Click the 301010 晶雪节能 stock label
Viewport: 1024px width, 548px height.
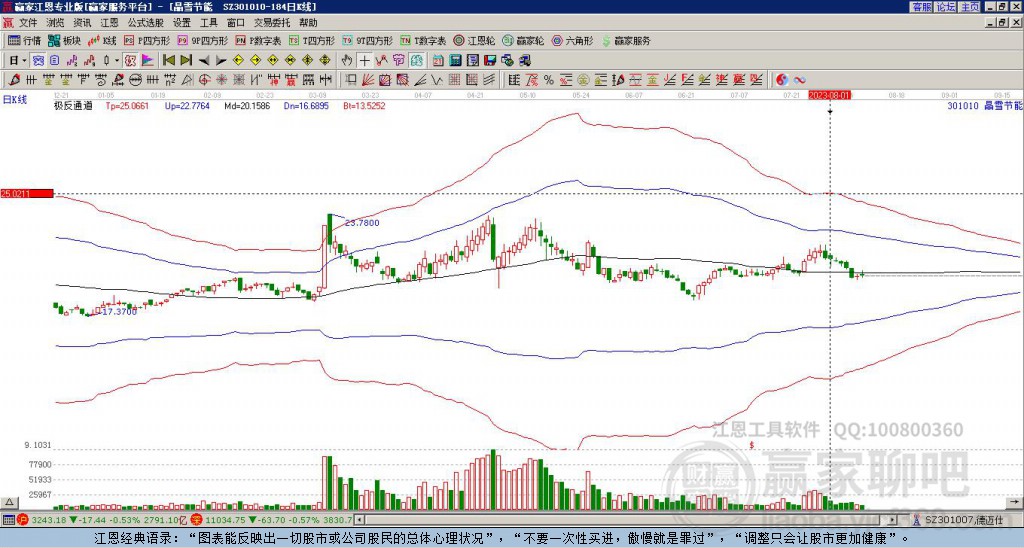985,105
